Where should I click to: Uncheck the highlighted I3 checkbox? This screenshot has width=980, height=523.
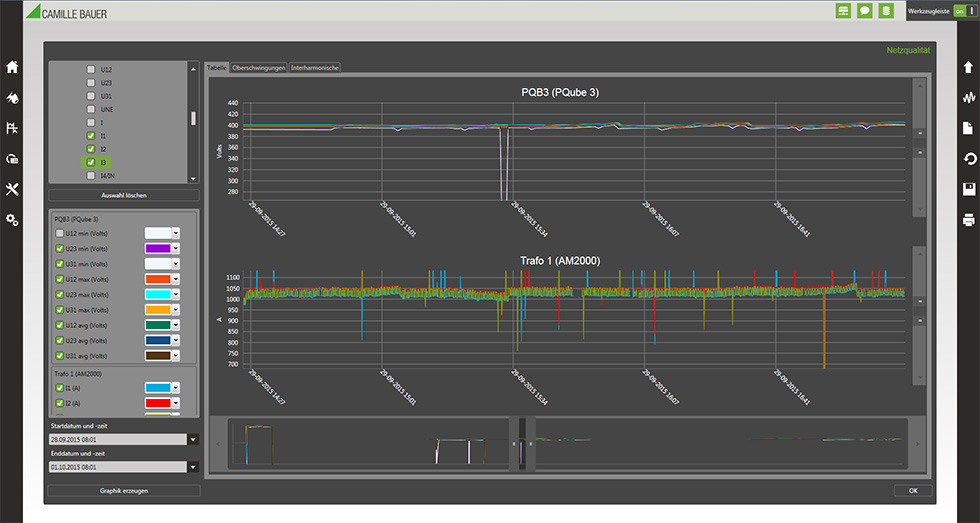91,162
